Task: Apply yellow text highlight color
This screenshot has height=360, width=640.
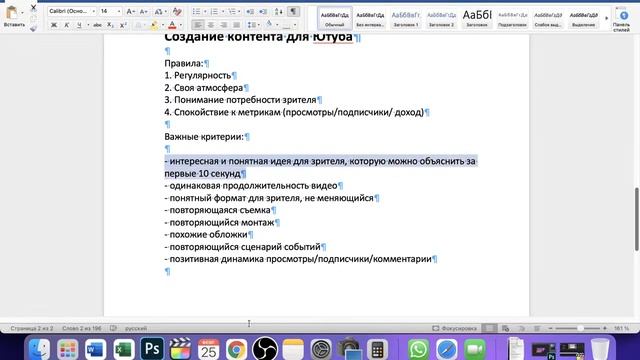Action: click(154, 25)
